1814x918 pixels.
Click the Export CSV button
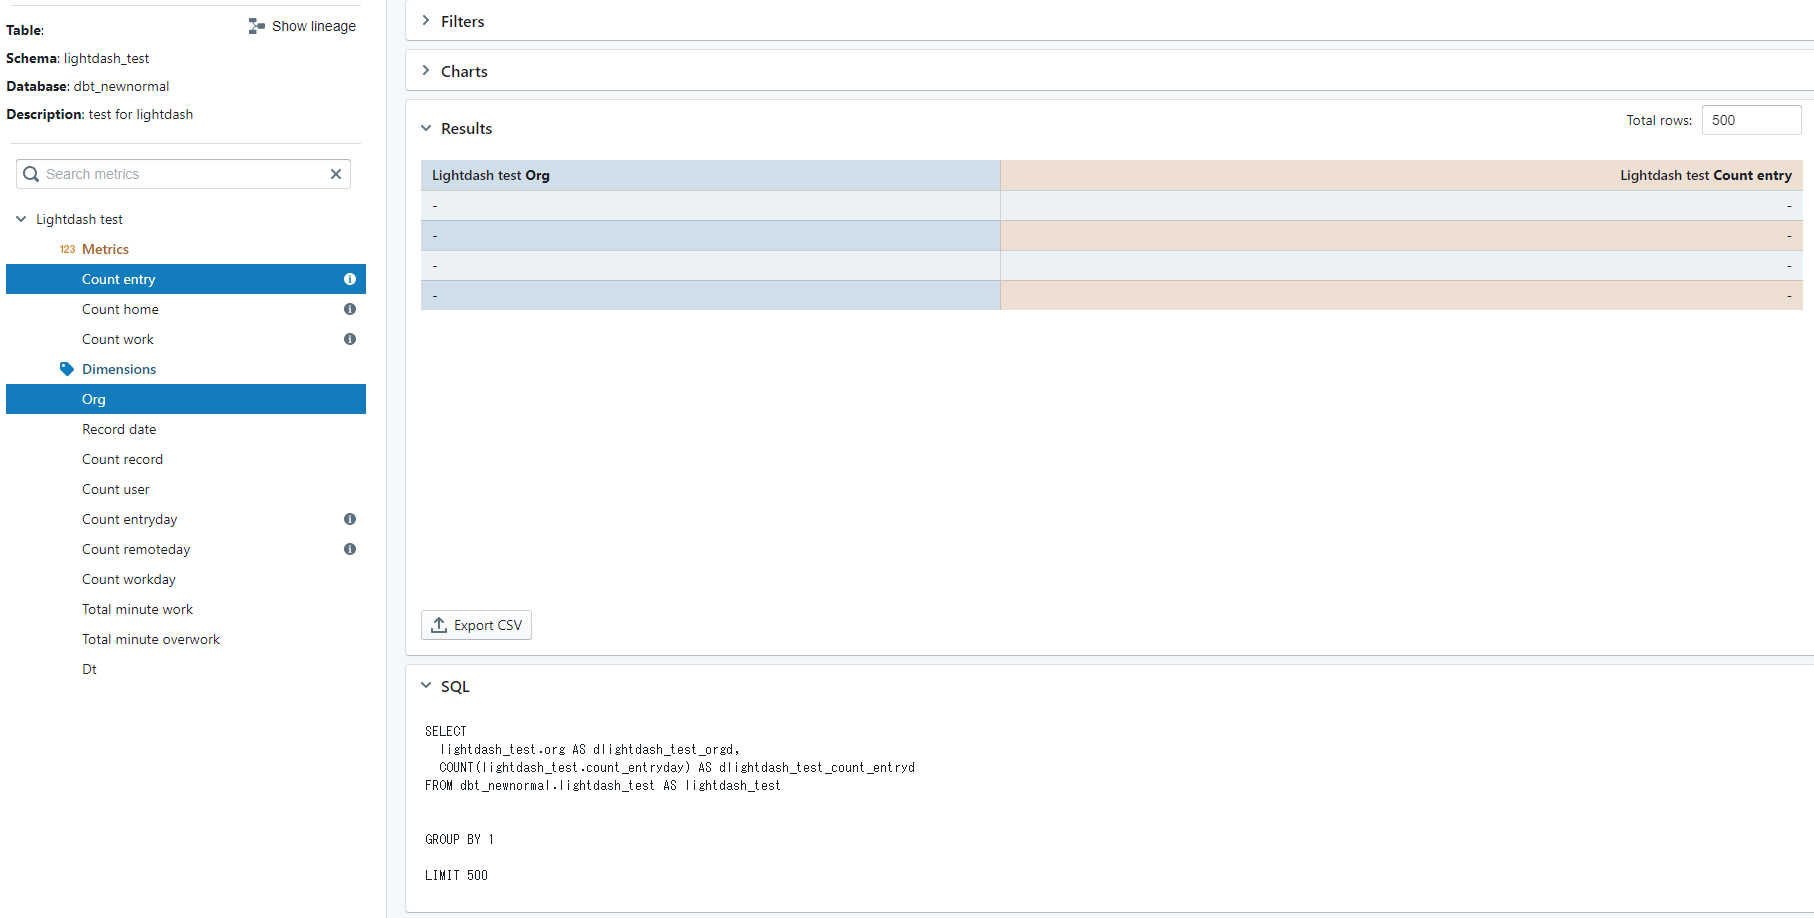pyautogui.click(x=476, y=624)
